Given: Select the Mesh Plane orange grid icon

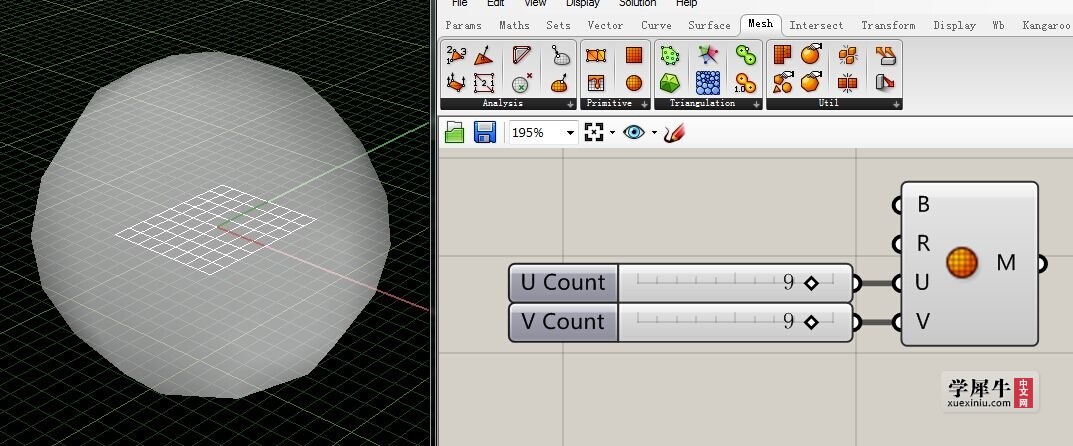Looking at the screenshot, I should tap(634, 55).
